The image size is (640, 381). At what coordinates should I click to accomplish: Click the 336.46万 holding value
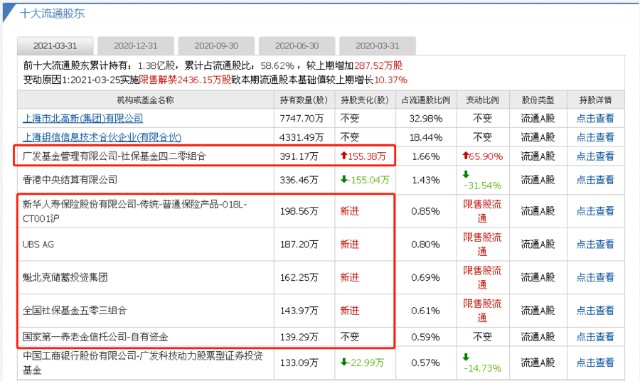coord(299,180)
